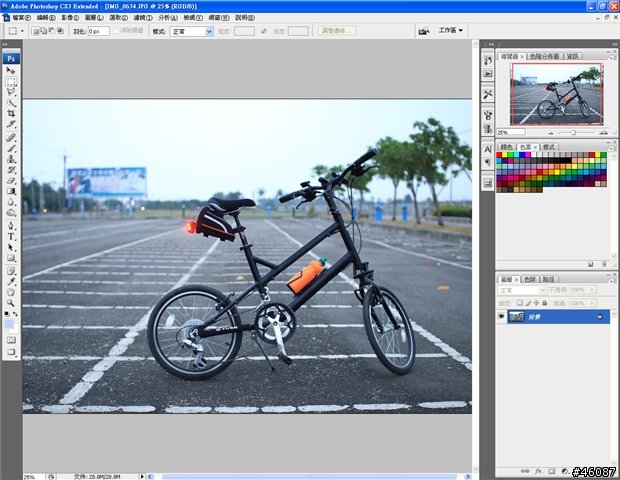
Task: Select the Lasso tool
Action: 11,92
